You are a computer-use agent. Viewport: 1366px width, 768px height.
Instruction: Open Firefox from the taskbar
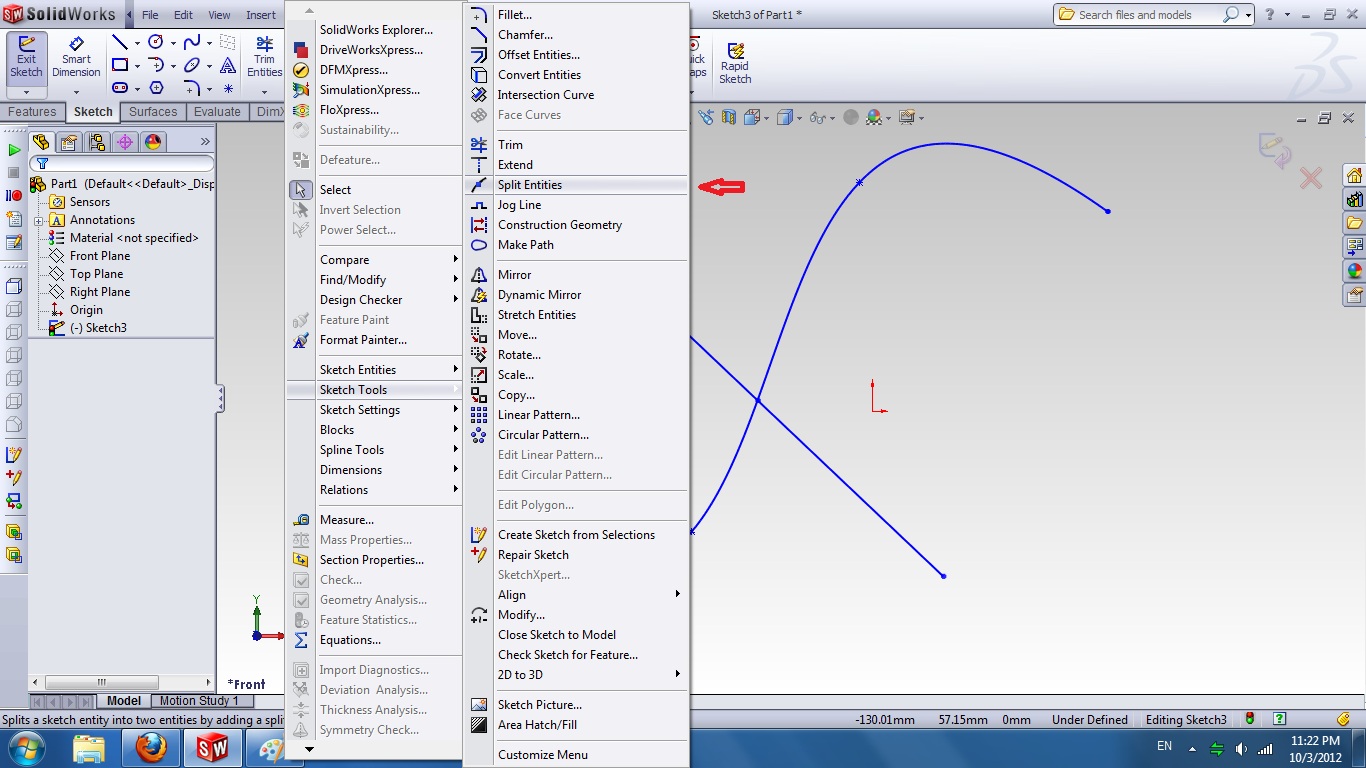(x=150, y=748)
